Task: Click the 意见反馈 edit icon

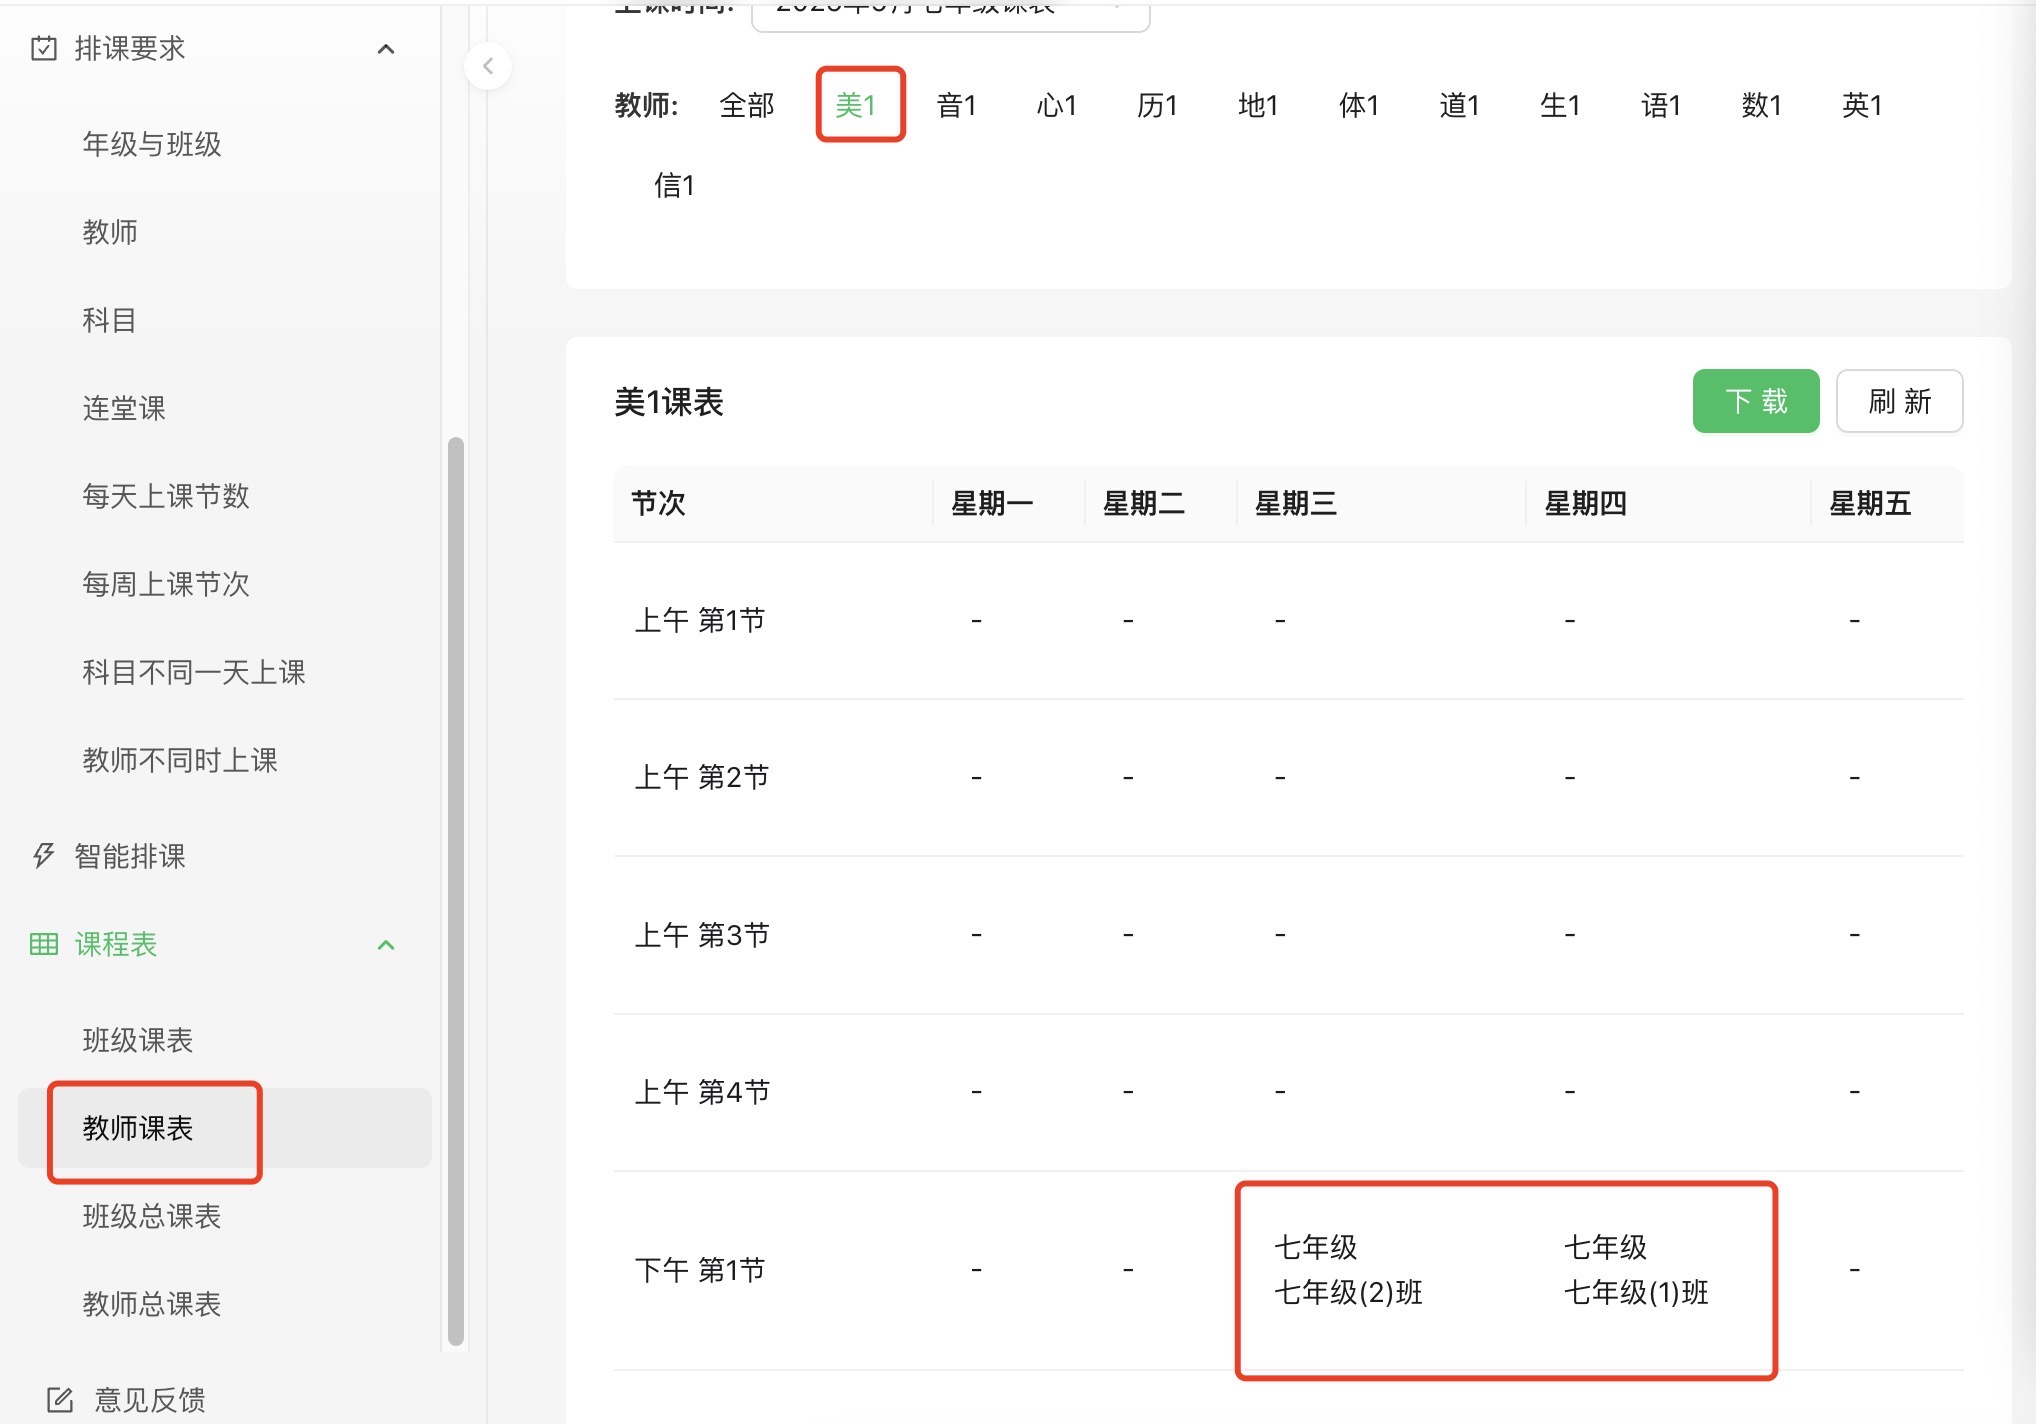Action: (x=60, y=1399)
